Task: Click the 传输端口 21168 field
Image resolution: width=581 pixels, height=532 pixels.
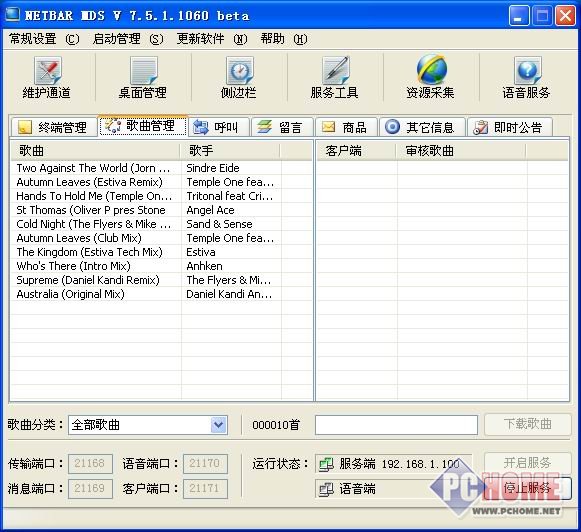Action: click(90, 463)
